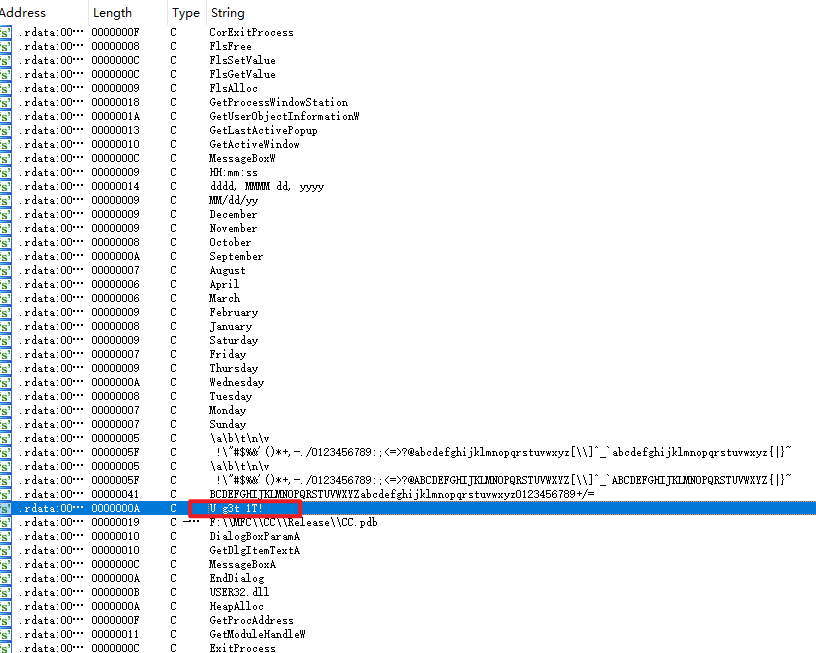Select the April string row
816x653 pixels.
(x=224, y=284)
